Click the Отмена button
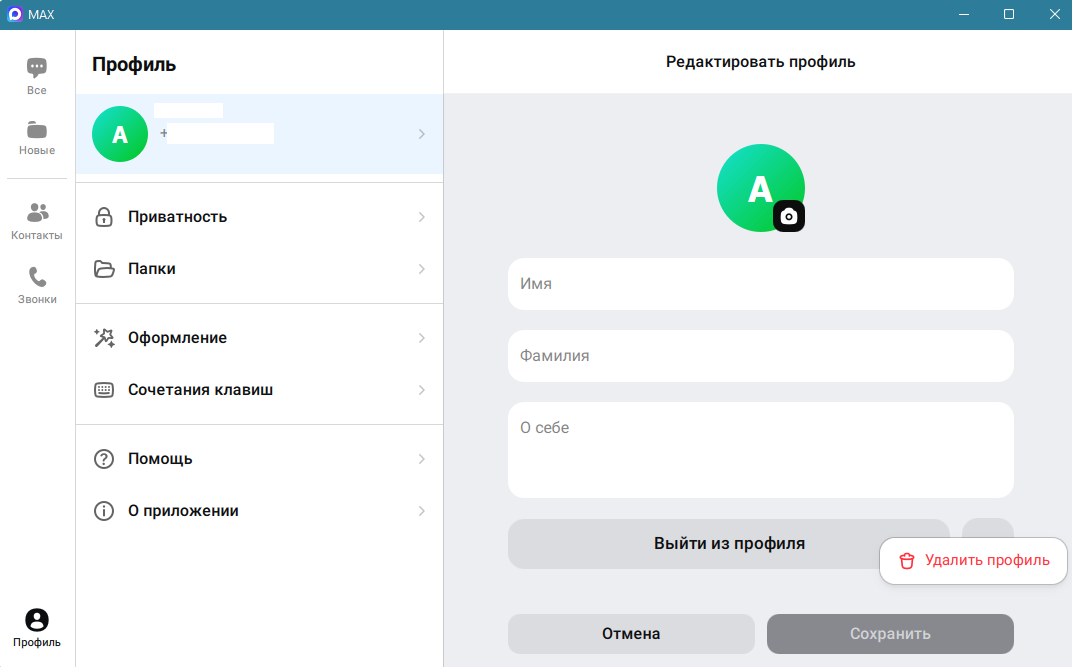The height and width of the screenshot is (667, 1072). 631,634
